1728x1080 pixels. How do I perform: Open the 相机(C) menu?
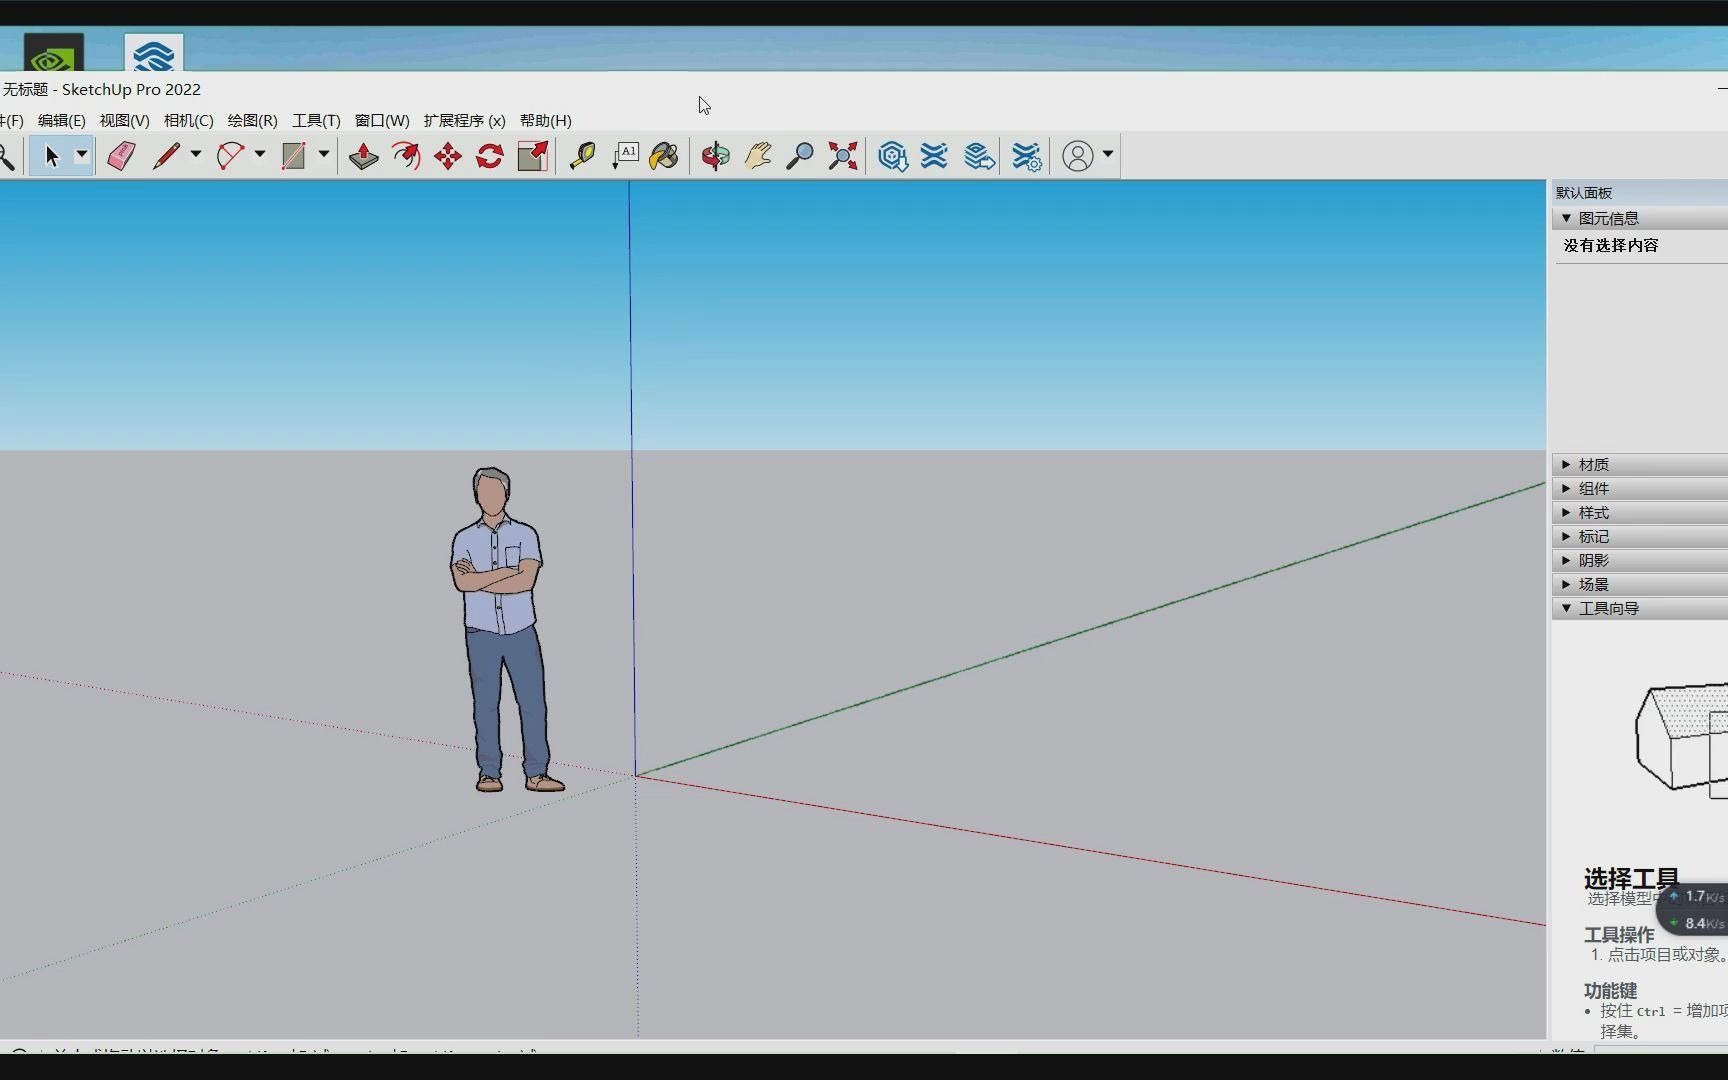coord(188,120)
